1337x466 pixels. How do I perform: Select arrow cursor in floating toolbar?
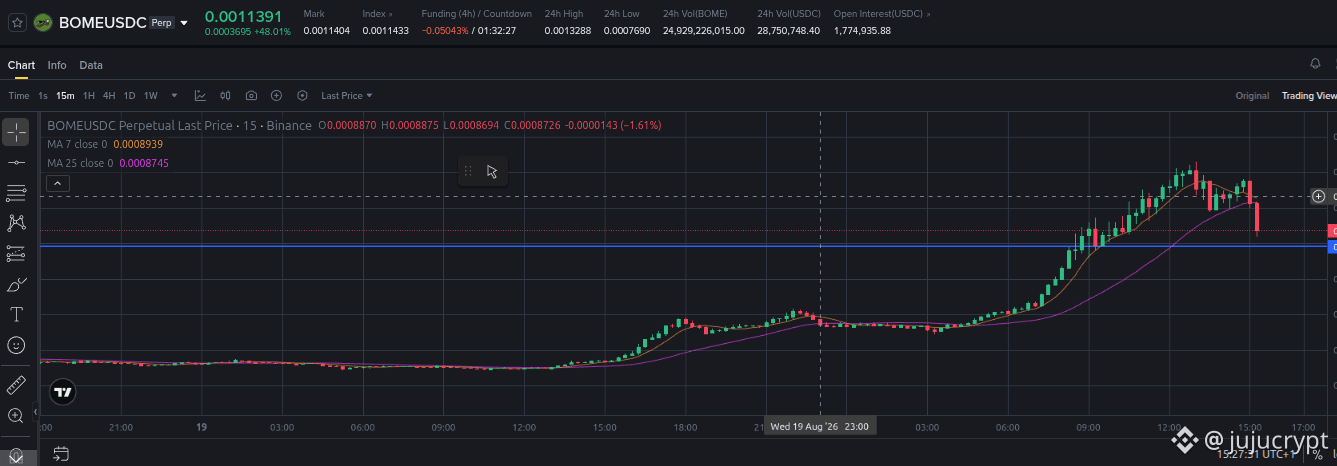pos(492,171)
